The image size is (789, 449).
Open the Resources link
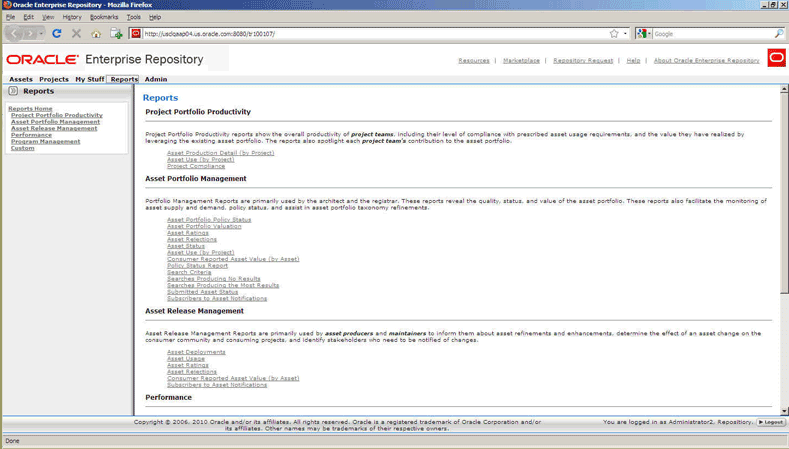pos(474,60)
